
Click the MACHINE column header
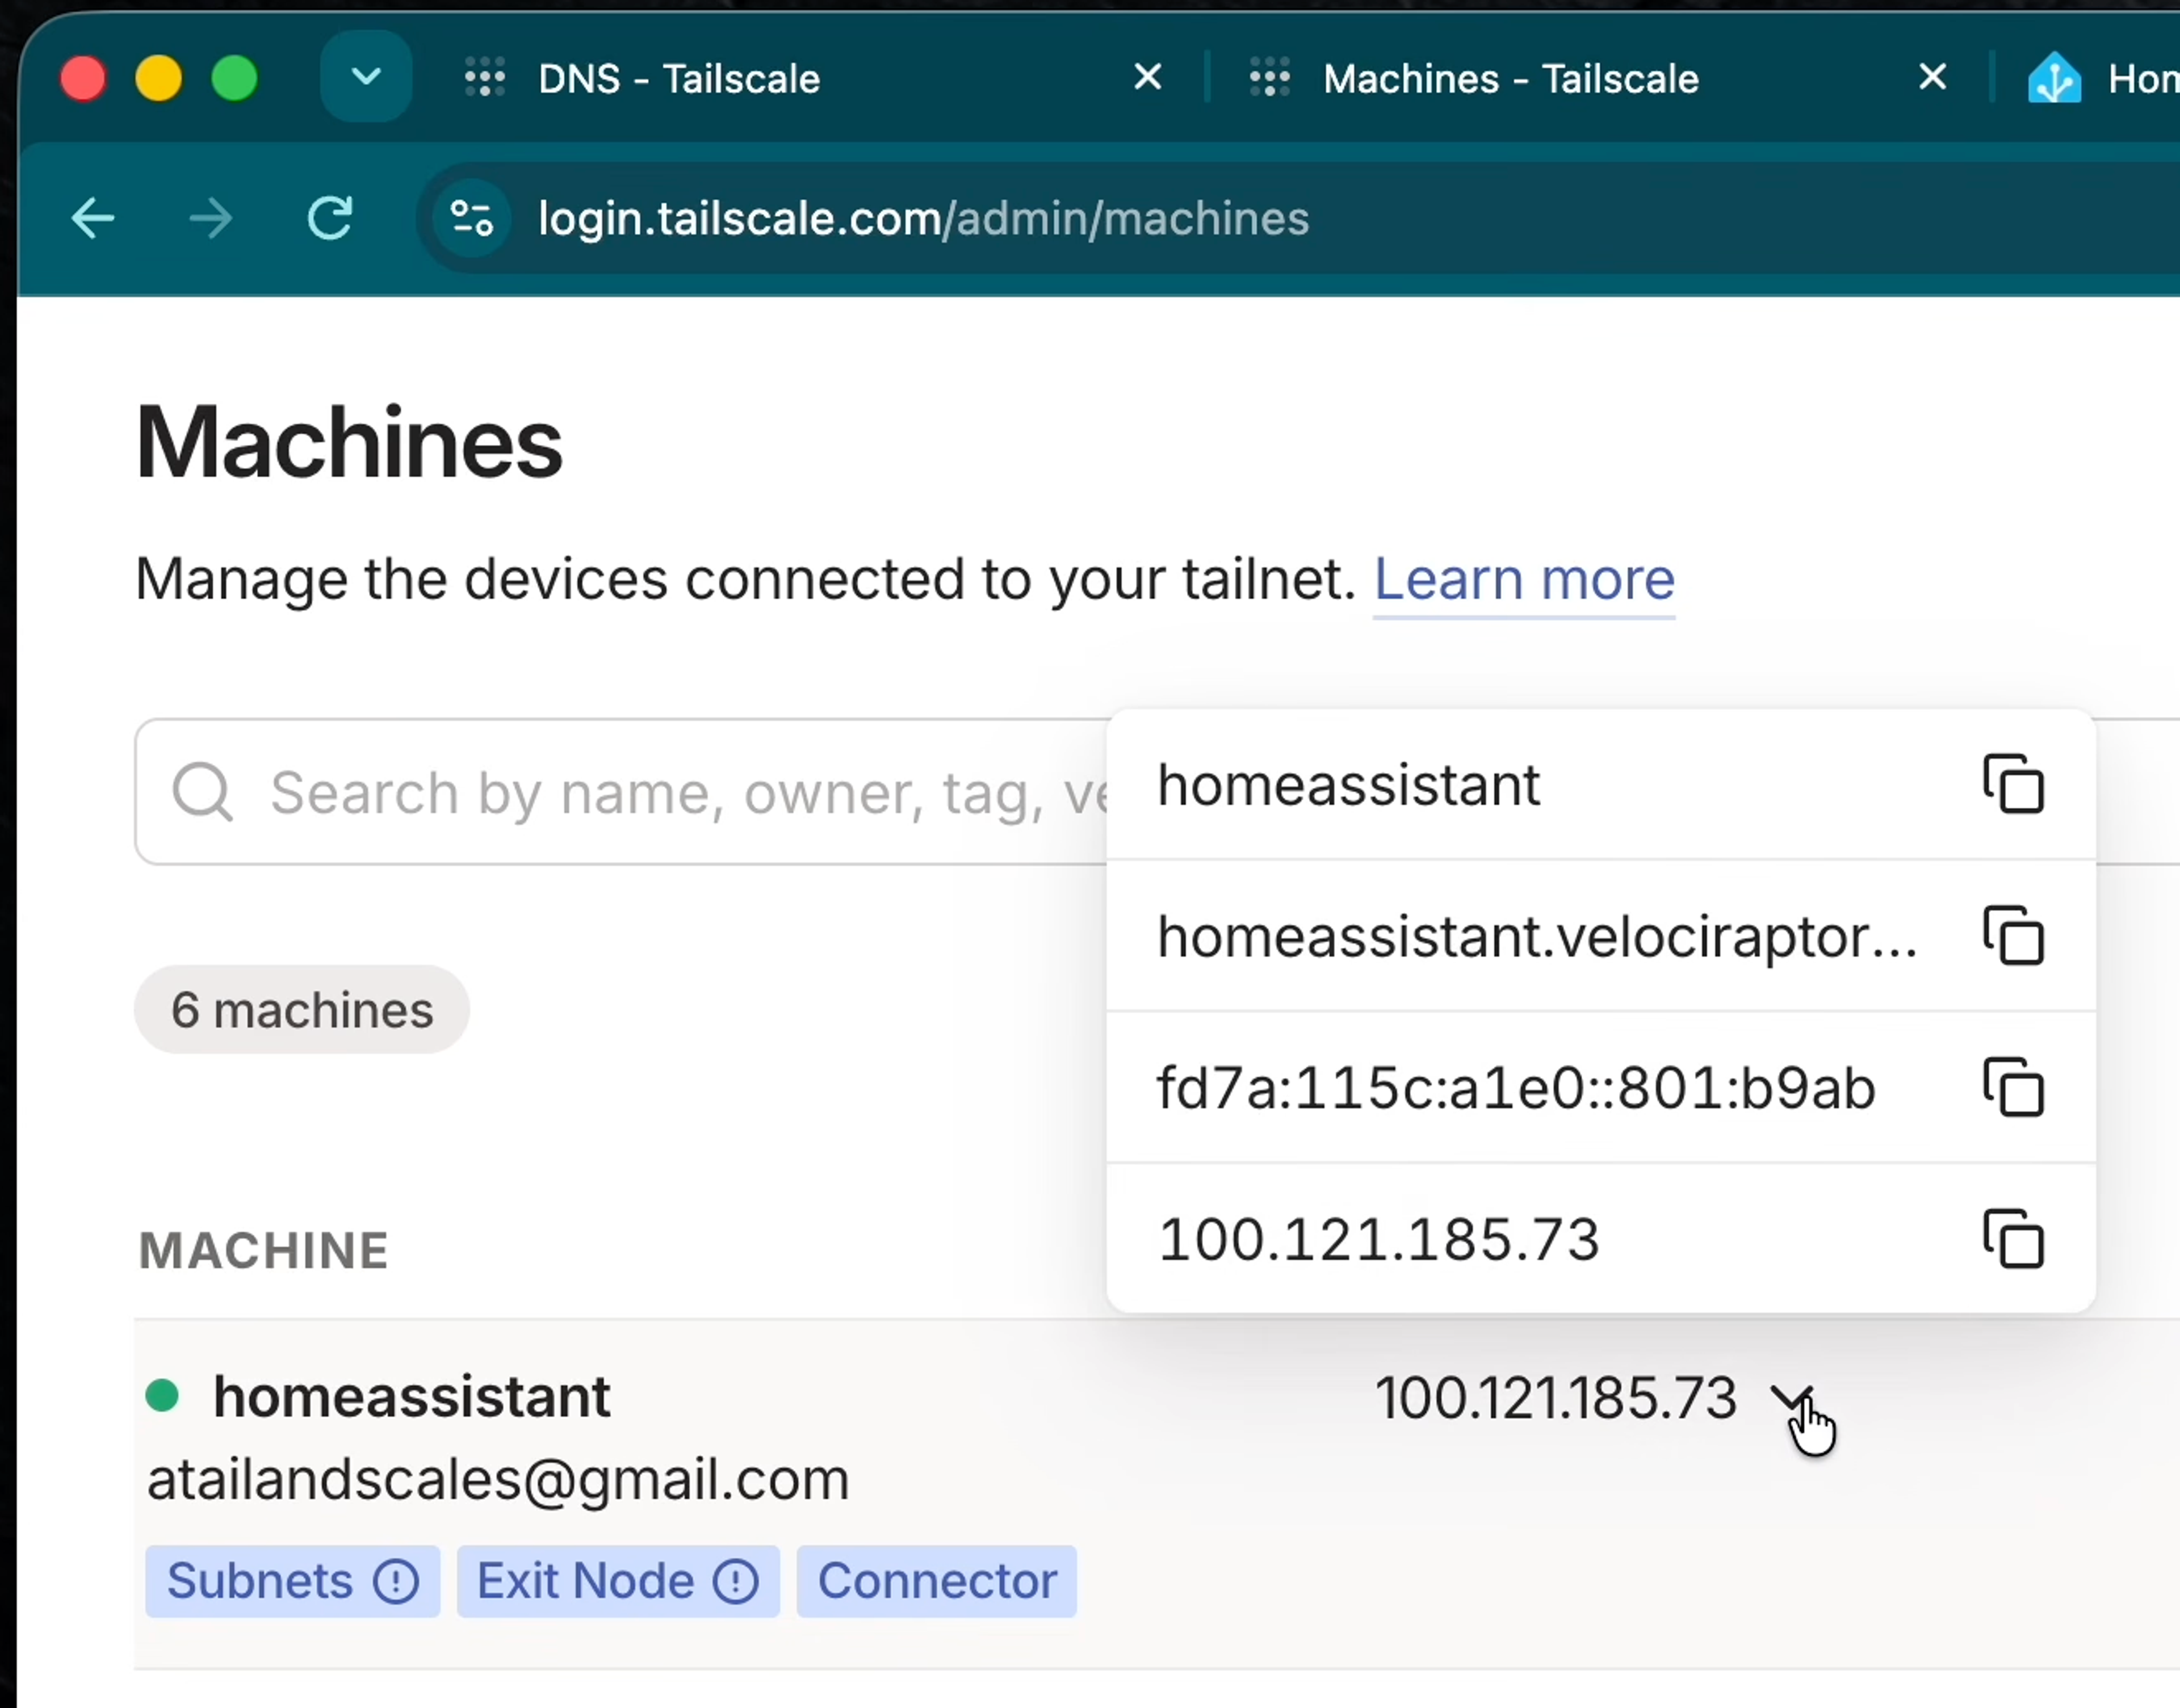coord(263,1250)
